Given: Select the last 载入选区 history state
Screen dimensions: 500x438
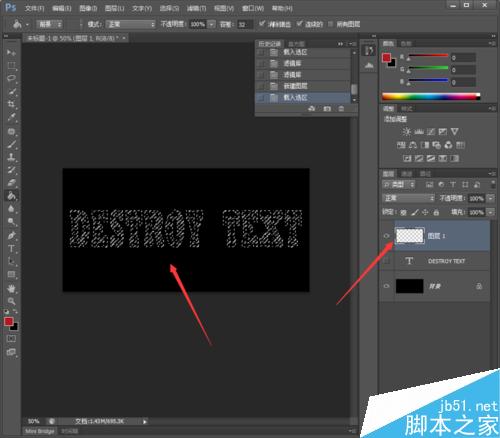Looking at the screenshot, I should tap(303, 98).
